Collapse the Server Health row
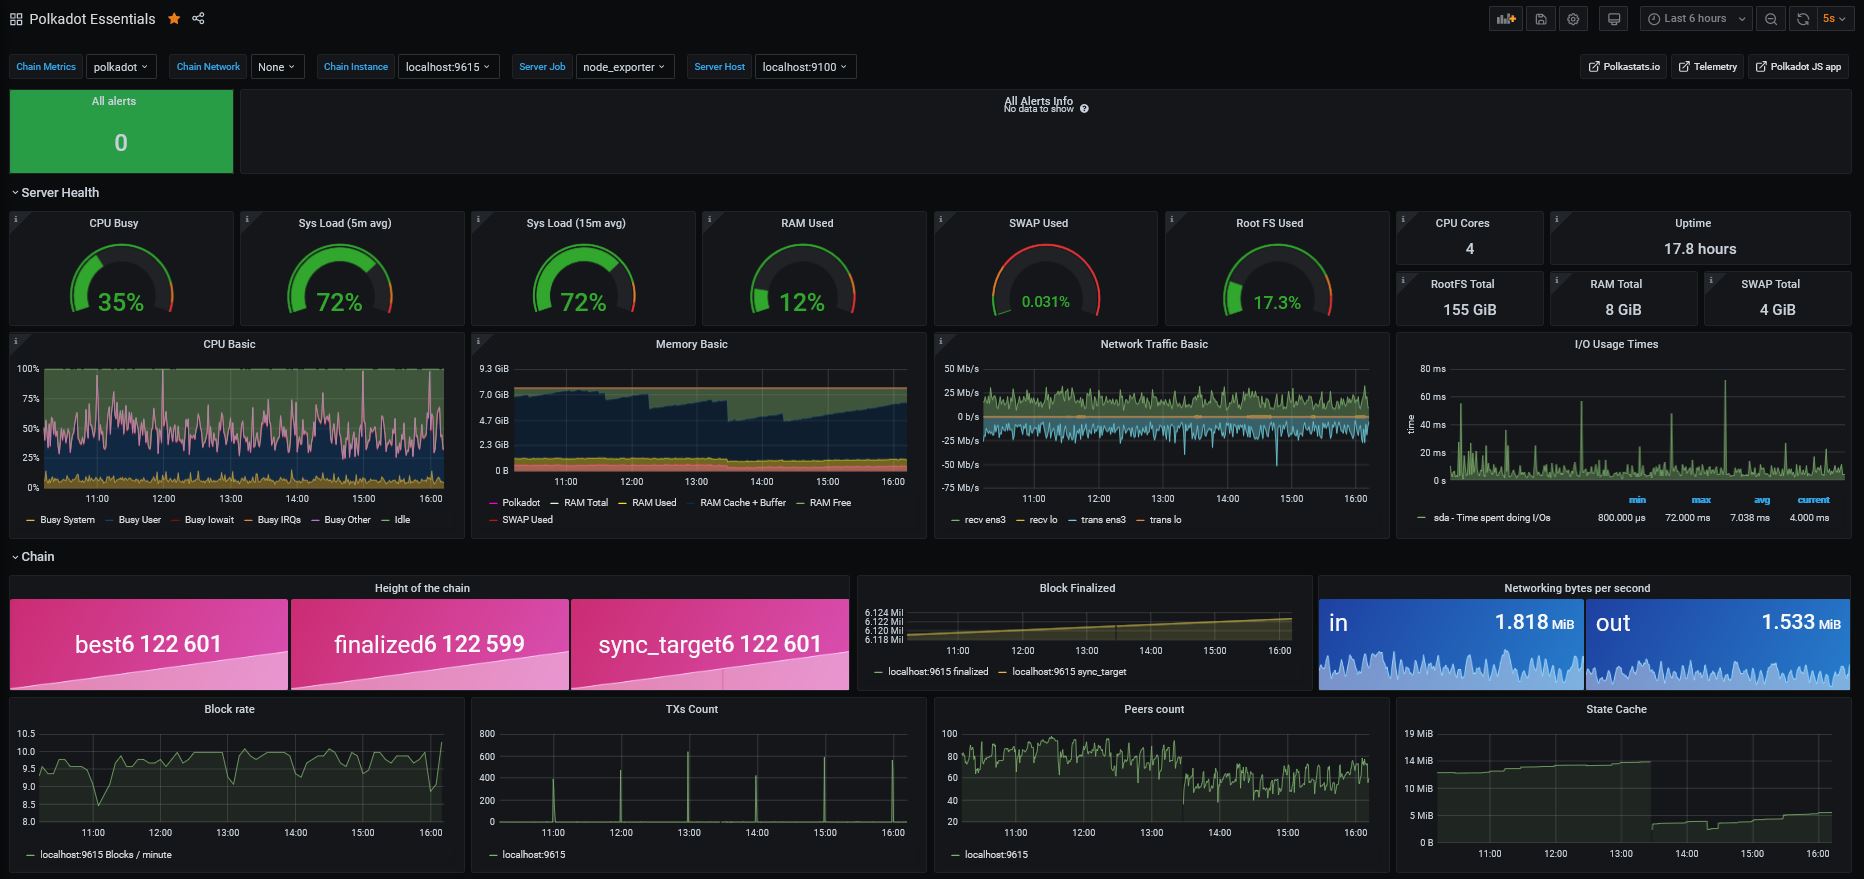 [x=55, y=193]
